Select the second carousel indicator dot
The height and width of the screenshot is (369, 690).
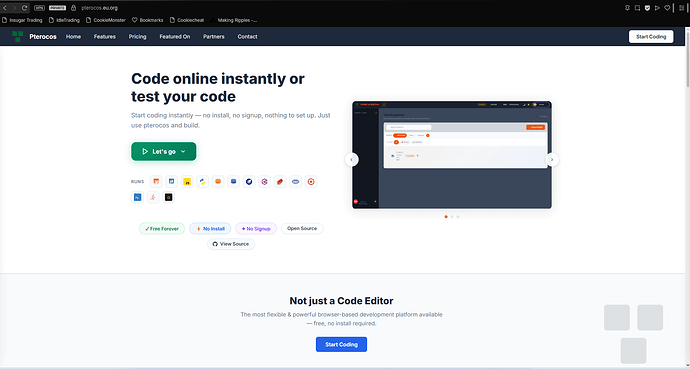tap(452, 217)
